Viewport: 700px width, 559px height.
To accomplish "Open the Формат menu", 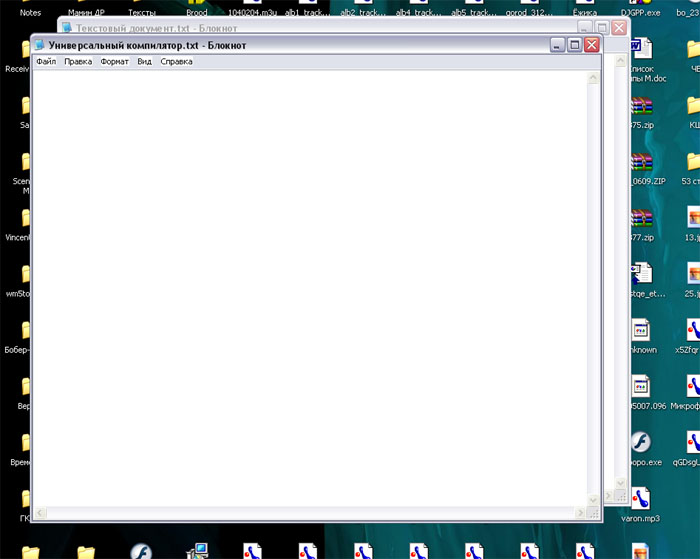I will (x=114, y=62).
